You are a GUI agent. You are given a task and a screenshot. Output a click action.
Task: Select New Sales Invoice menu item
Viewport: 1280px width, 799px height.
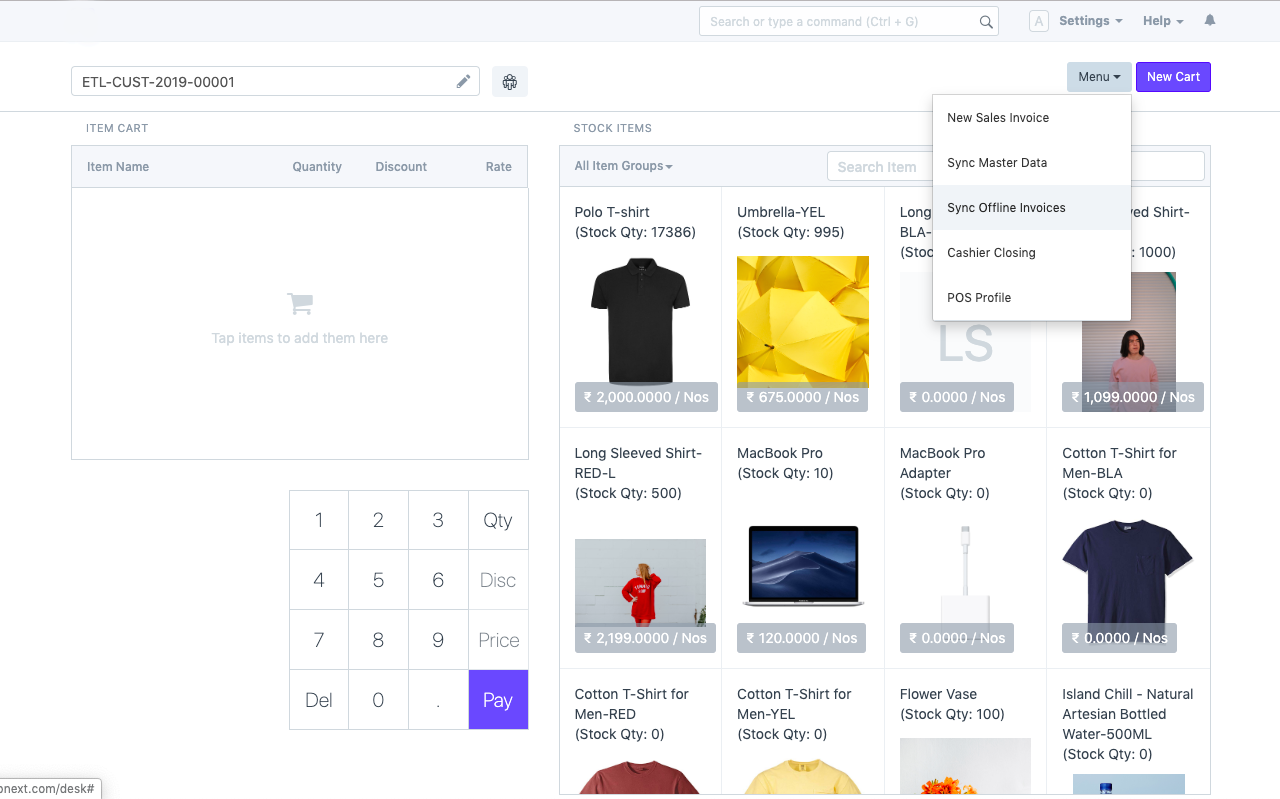pos(998,118)
